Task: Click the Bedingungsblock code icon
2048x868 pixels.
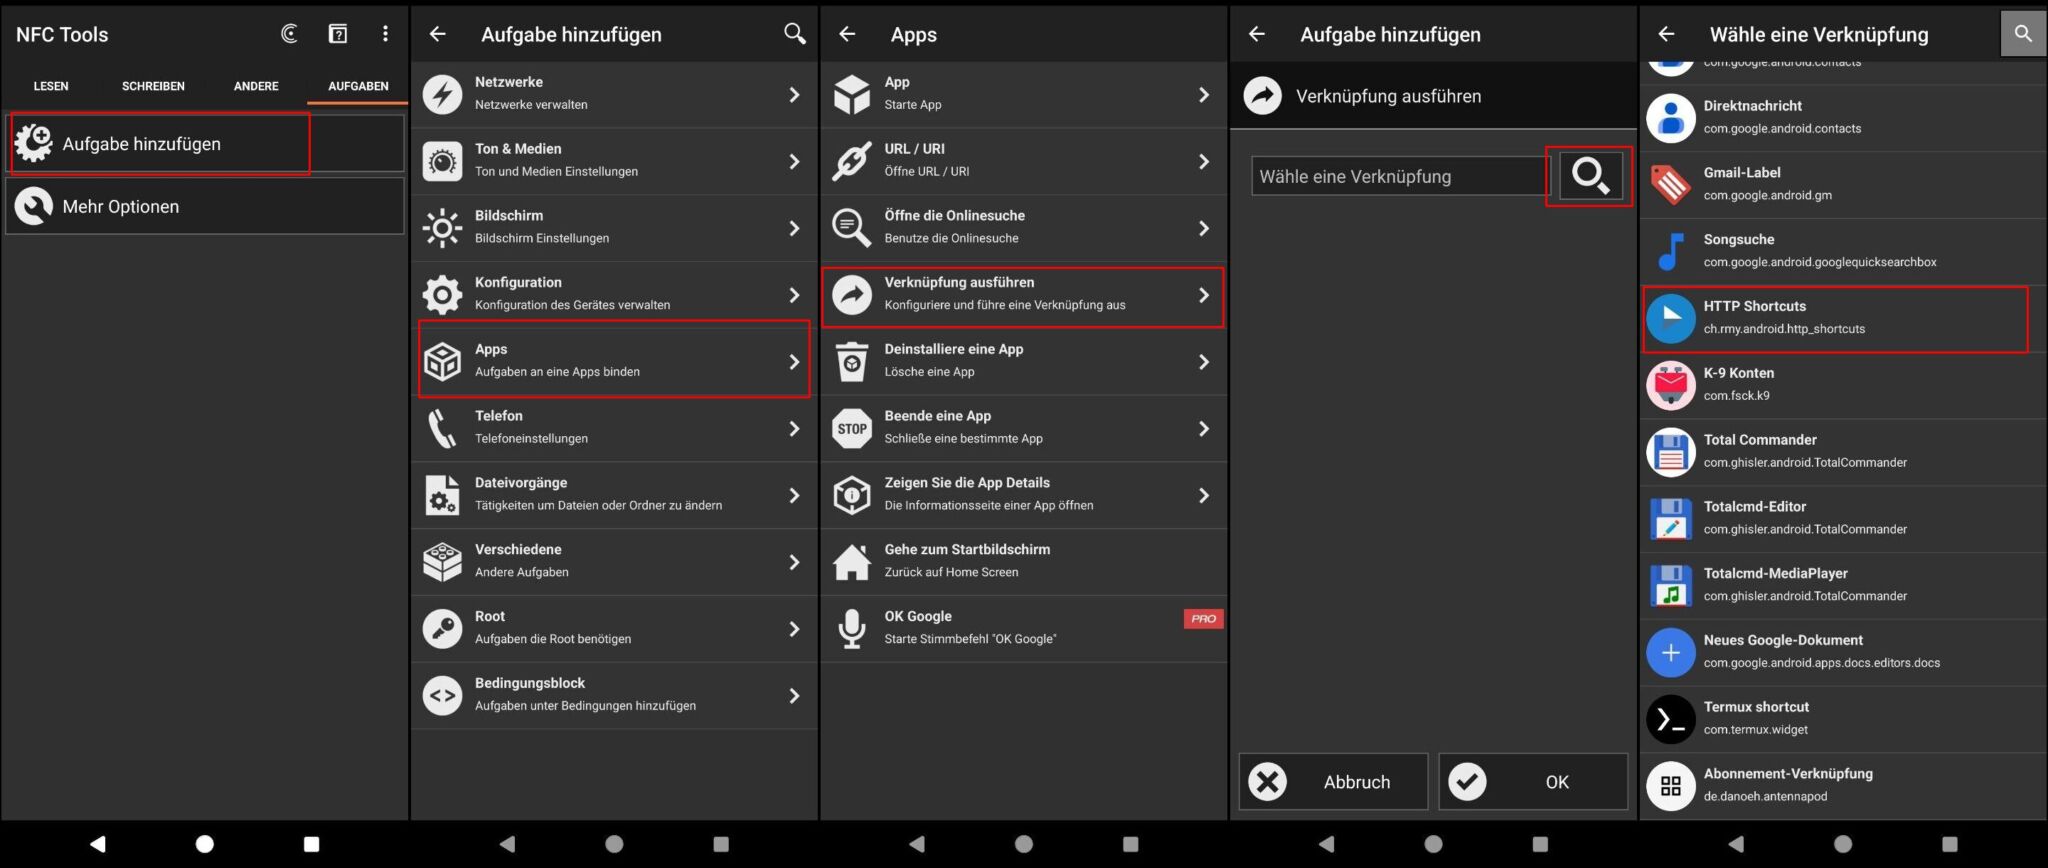Action: pyautogui.click(x=442, y=696)
